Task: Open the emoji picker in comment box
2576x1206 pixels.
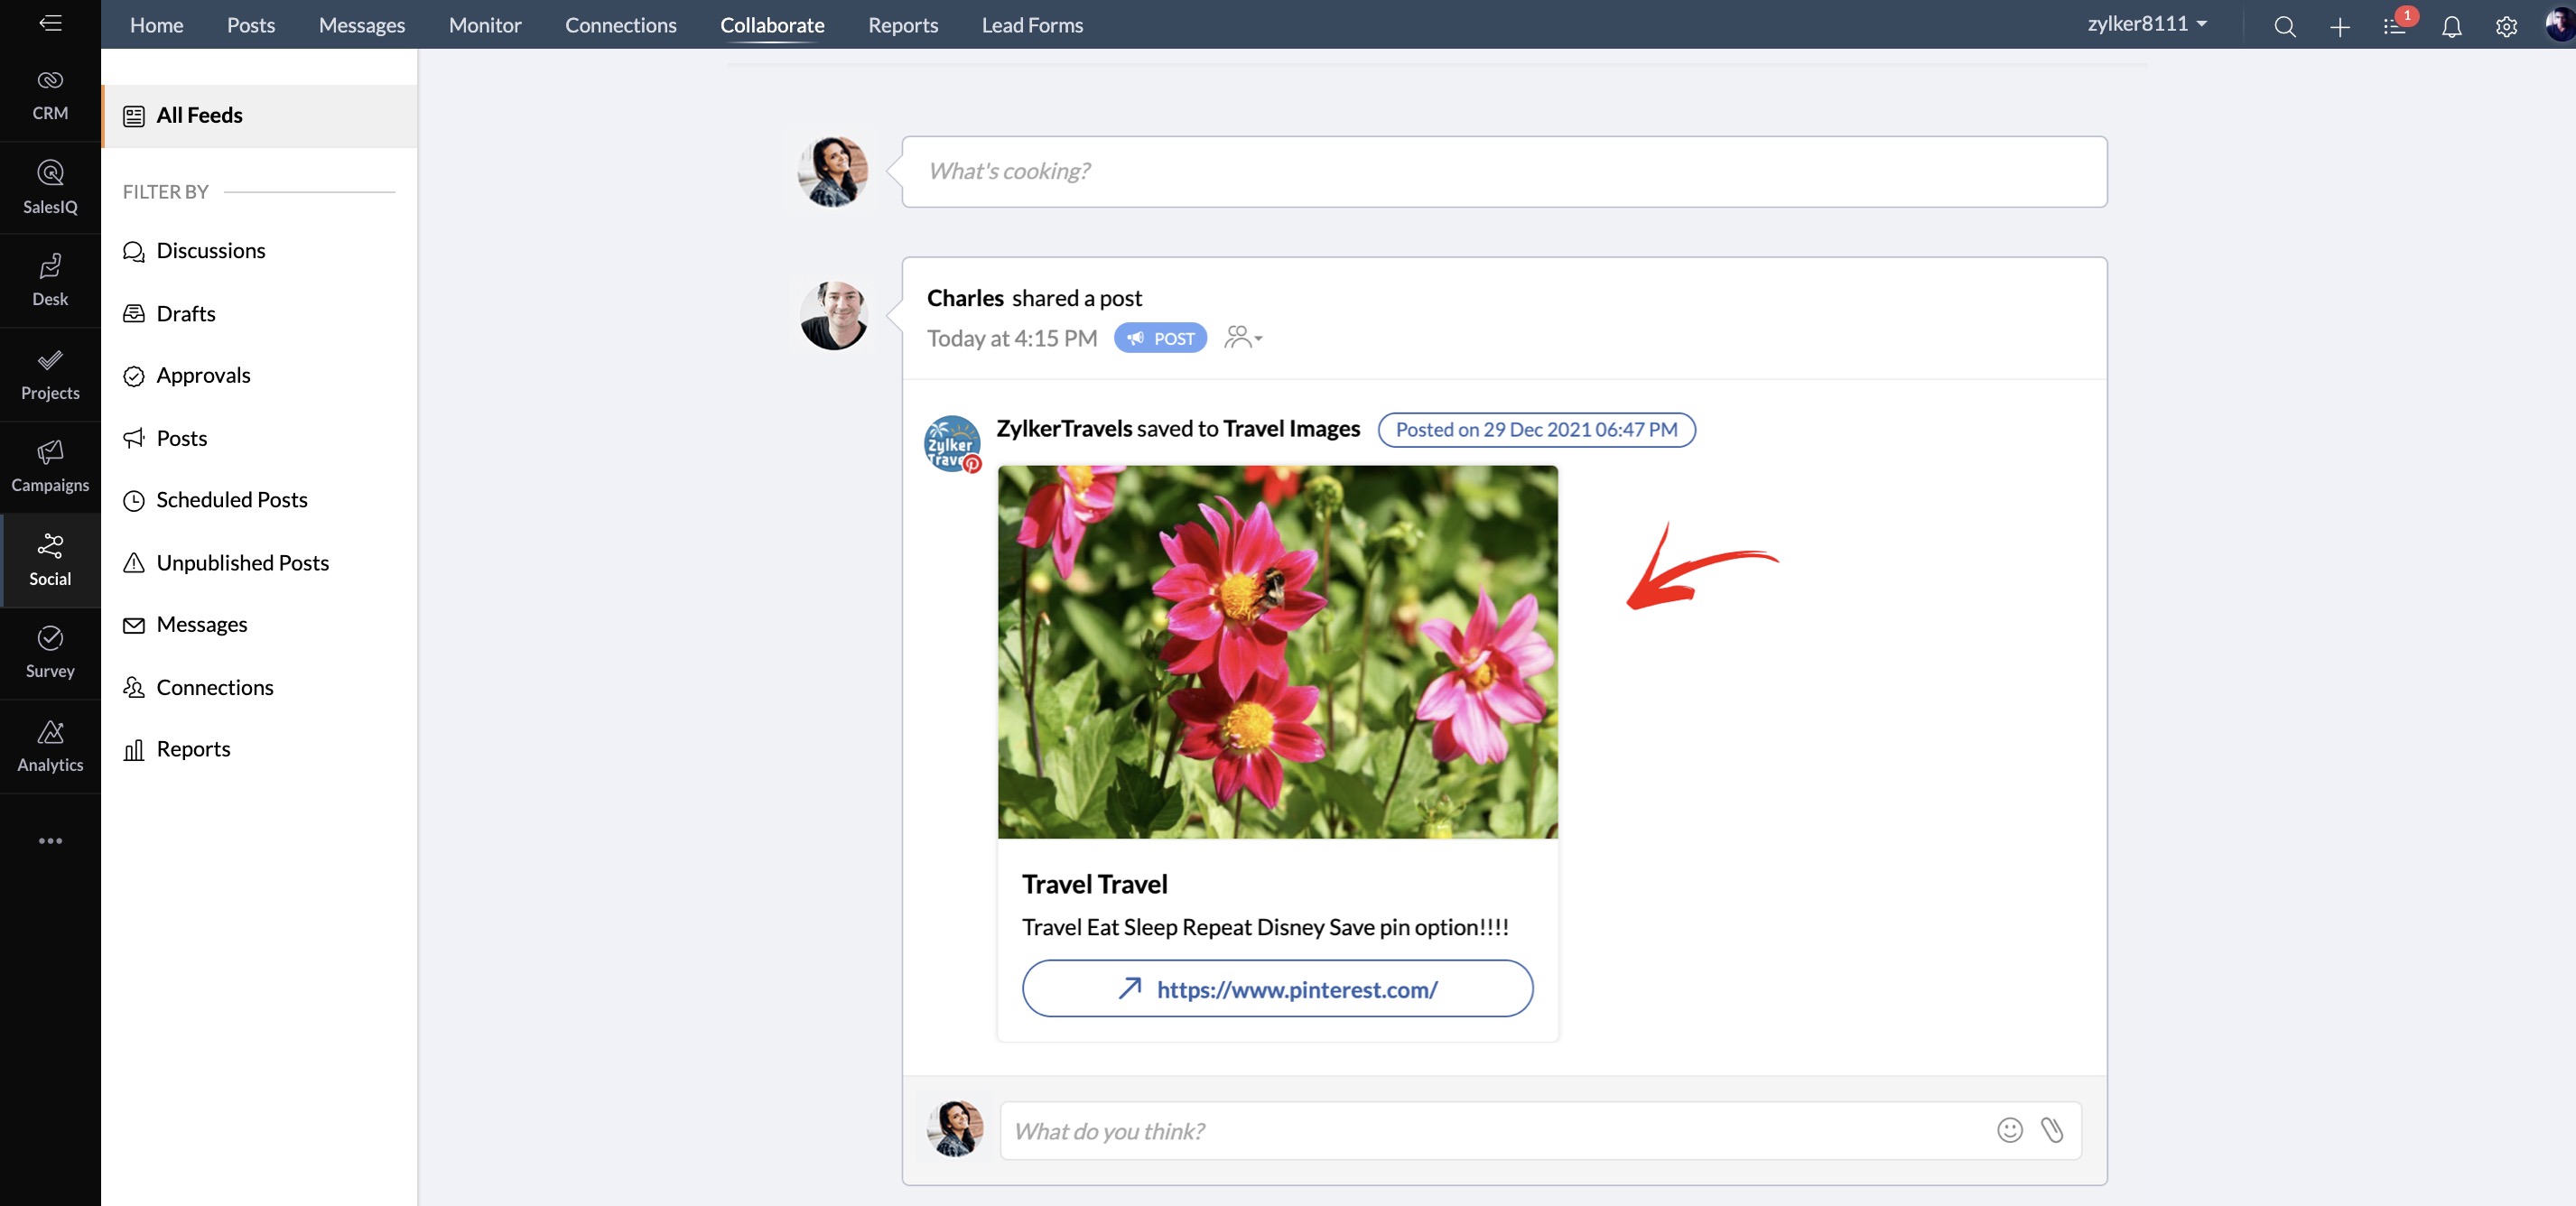Action: click(x=2009, y=1130)
